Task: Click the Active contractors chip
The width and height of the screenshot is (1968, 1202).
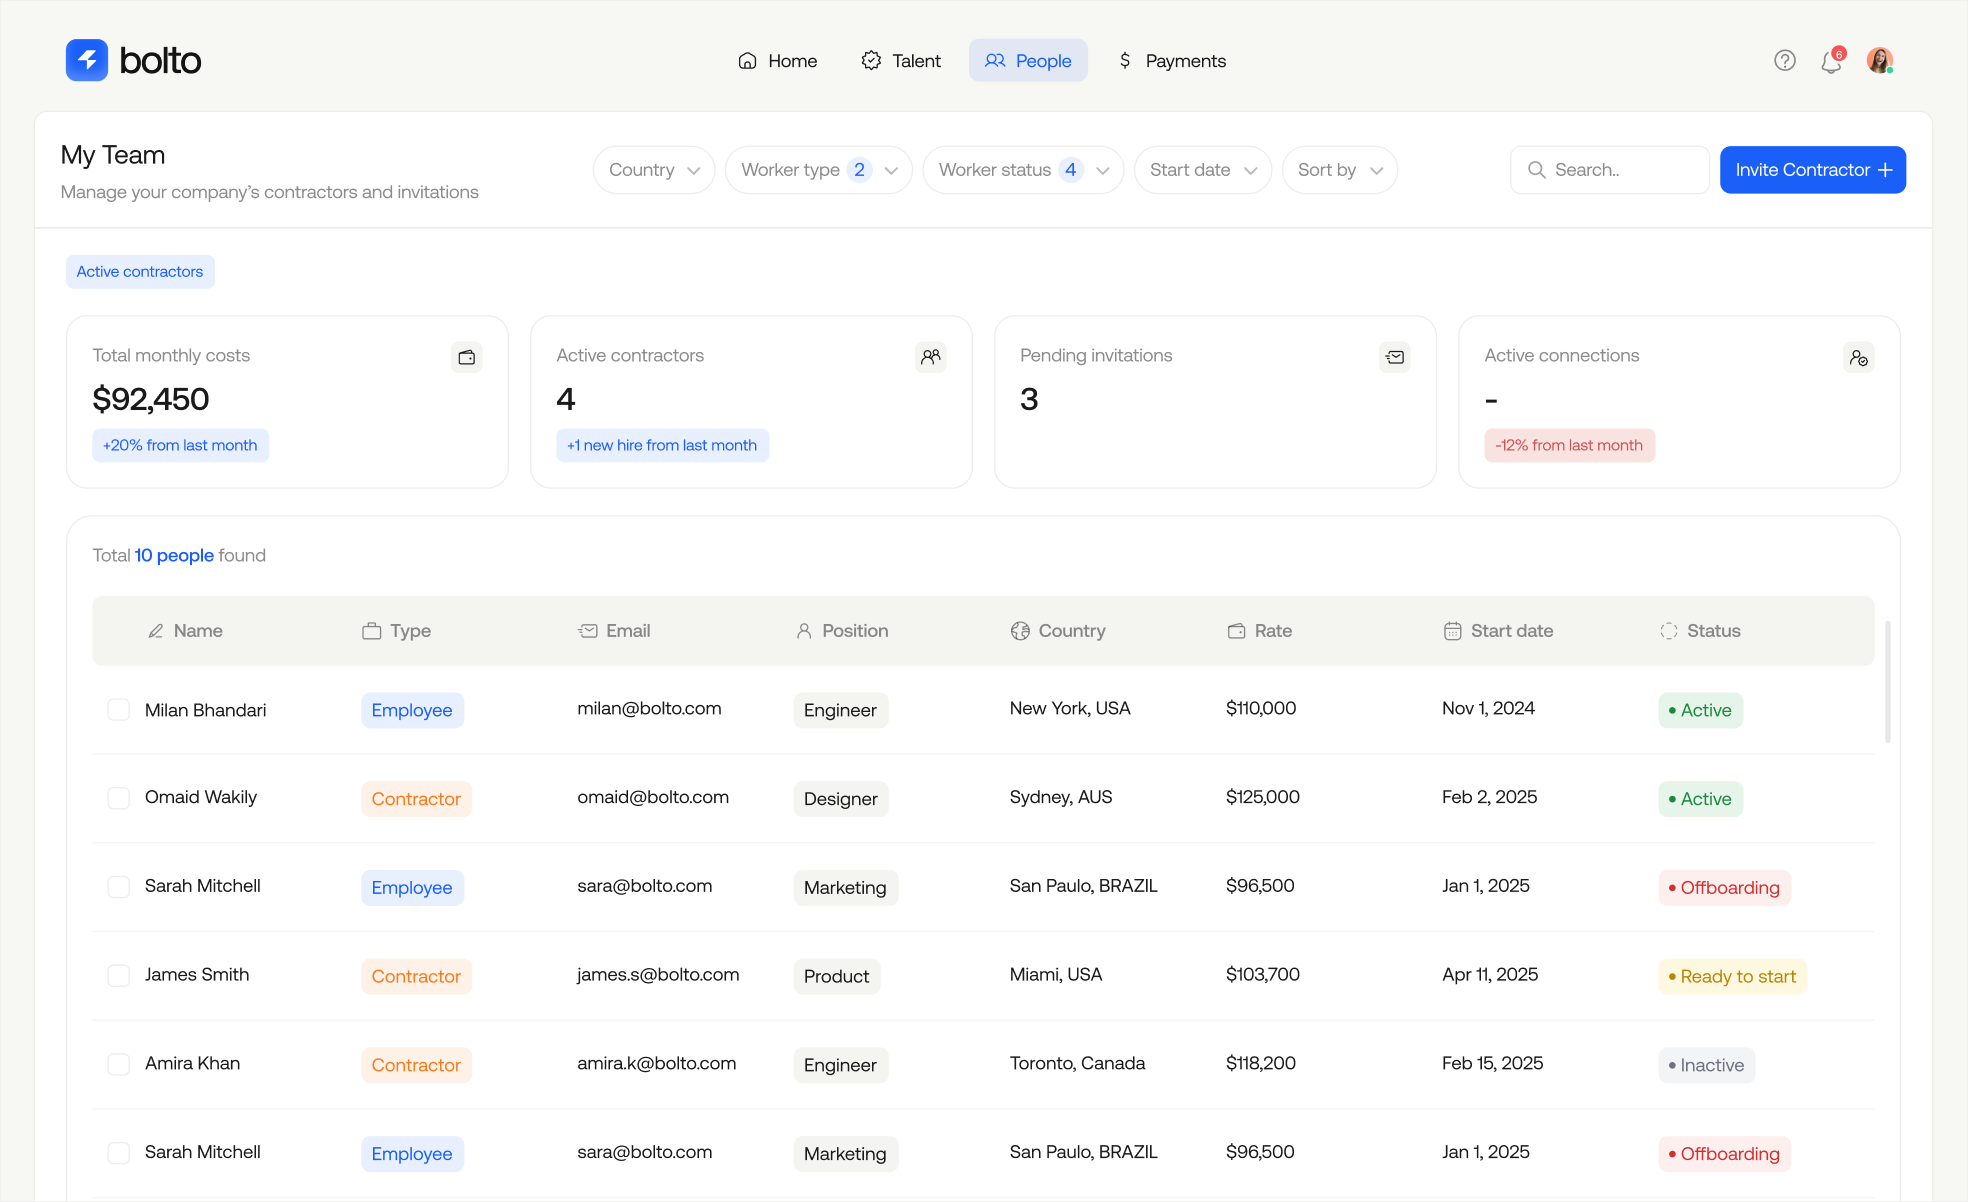Action: coord(140,272)
